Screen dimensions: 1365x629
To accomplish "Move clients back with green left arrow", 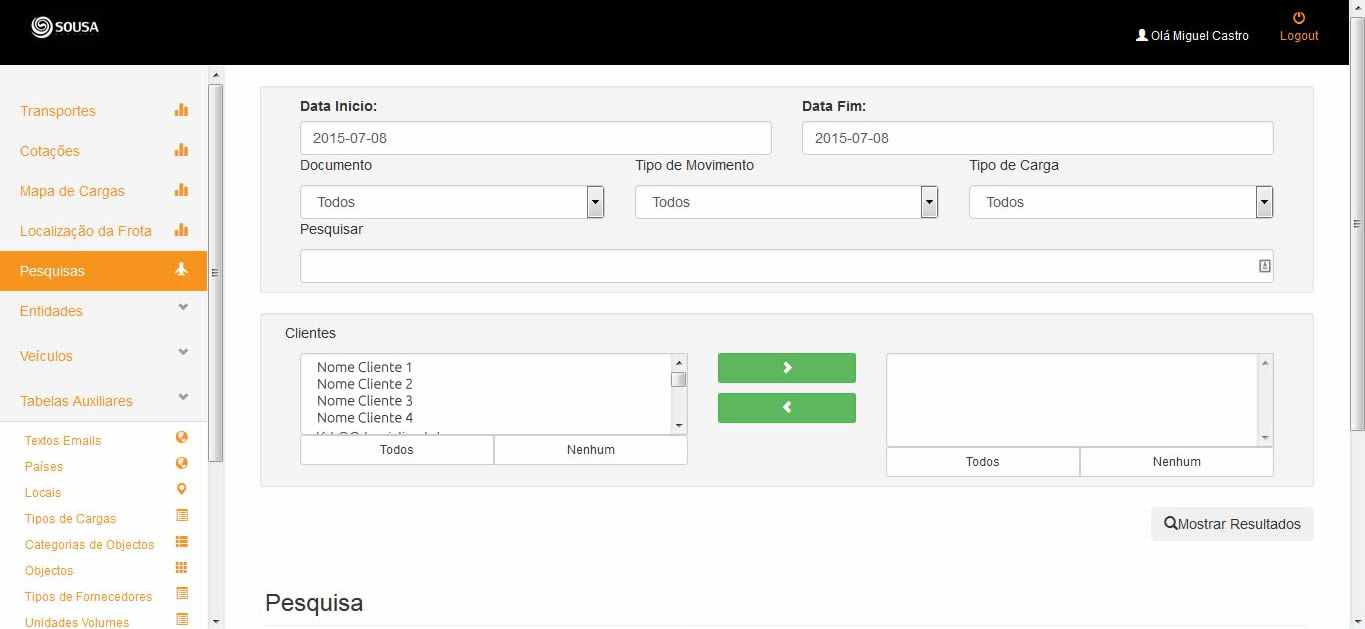I will point(786,408).
